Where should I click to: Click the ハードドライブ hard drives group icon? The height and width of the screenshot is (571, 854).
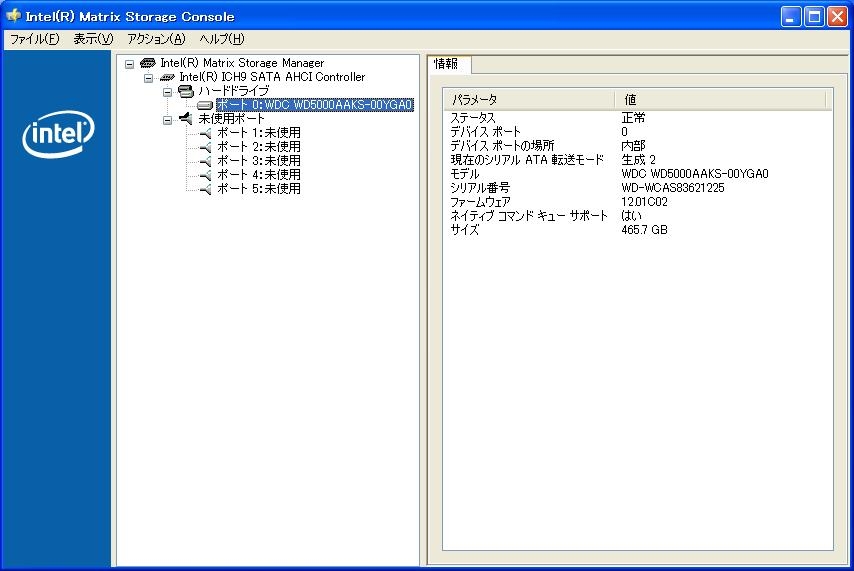click(x=186, y=91)
